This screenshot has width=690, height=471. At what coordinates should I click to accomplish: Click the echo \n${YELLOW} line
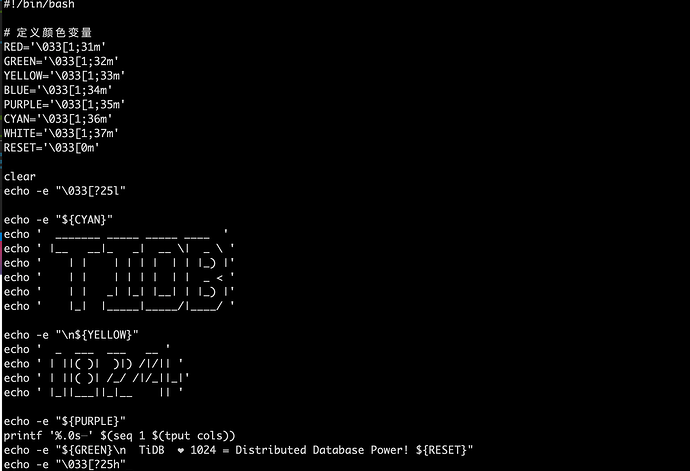pos(71,335)
